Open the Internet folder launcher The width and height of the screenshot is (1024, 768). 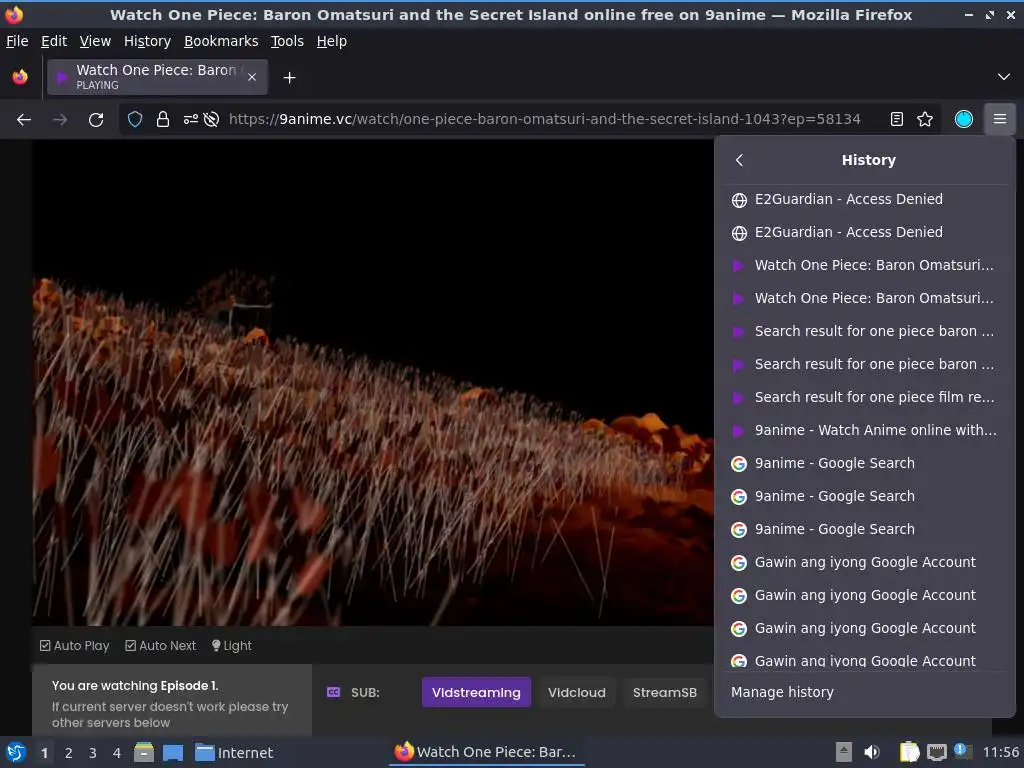coord(234,753)
